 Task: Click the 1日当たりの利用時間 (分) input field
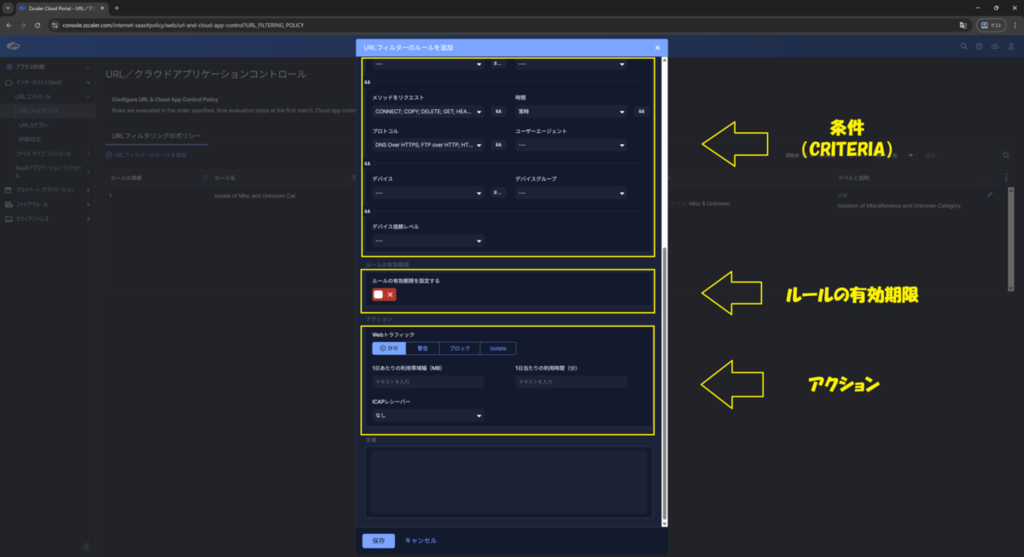(571, 382)
